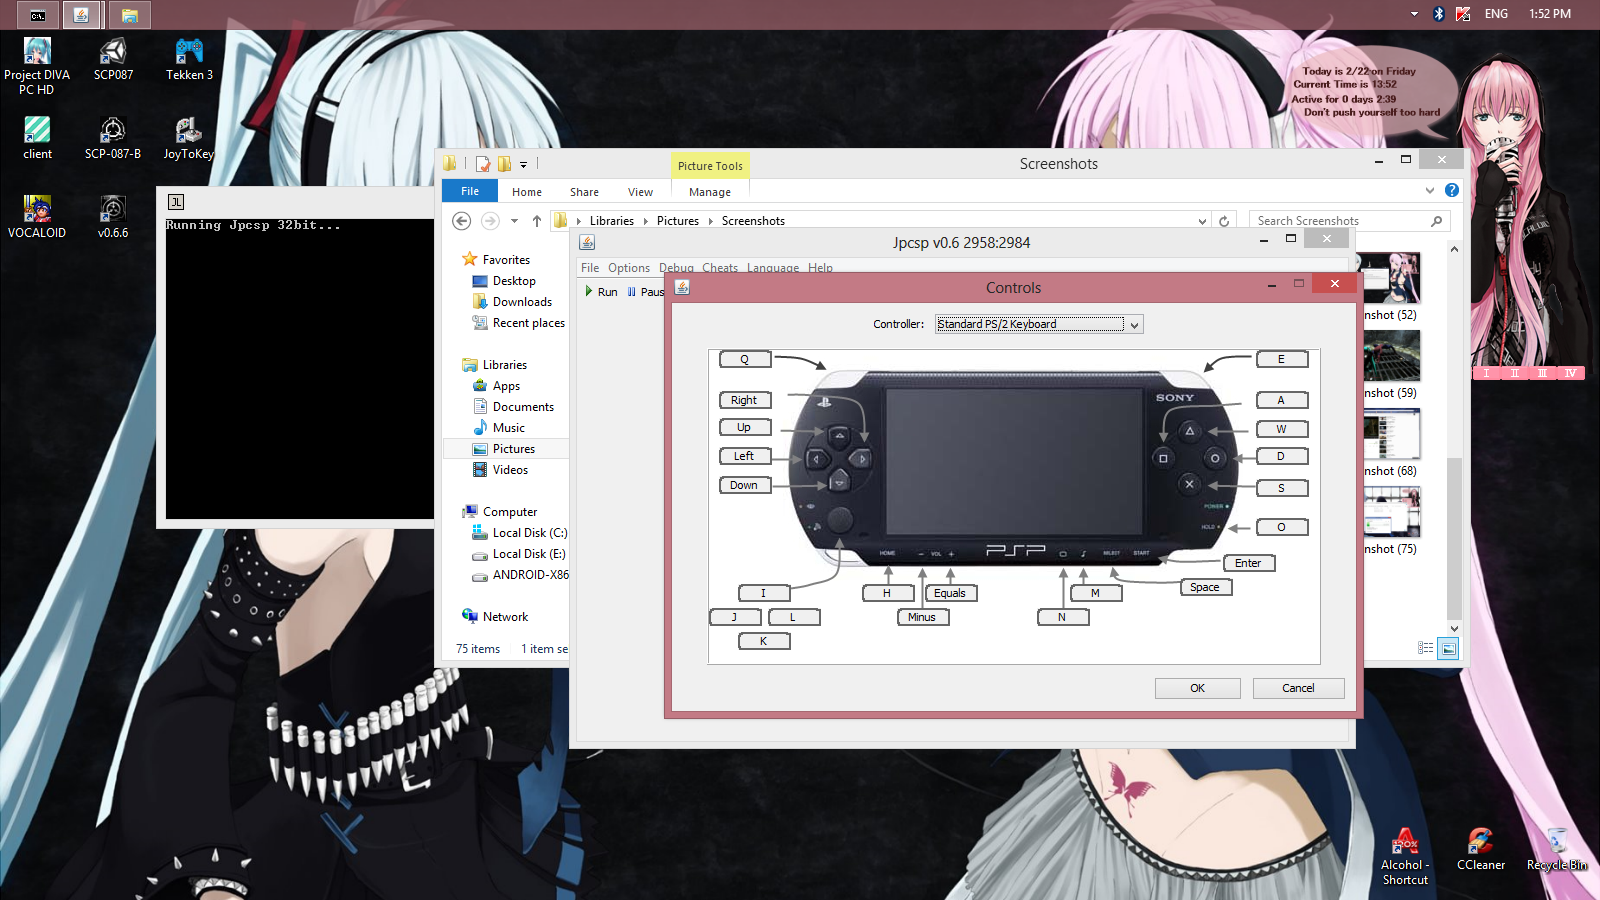Image resolution: width=1600 pixels, height=900 pixels.
Task: Launch the JoyToKey desktop shortcut
Action: pos(189,138)
